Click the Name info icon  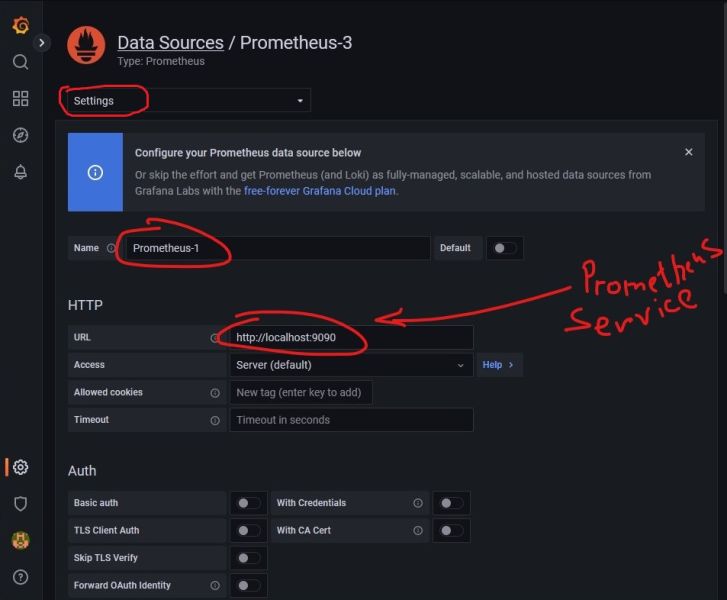[x=111, y=248]
